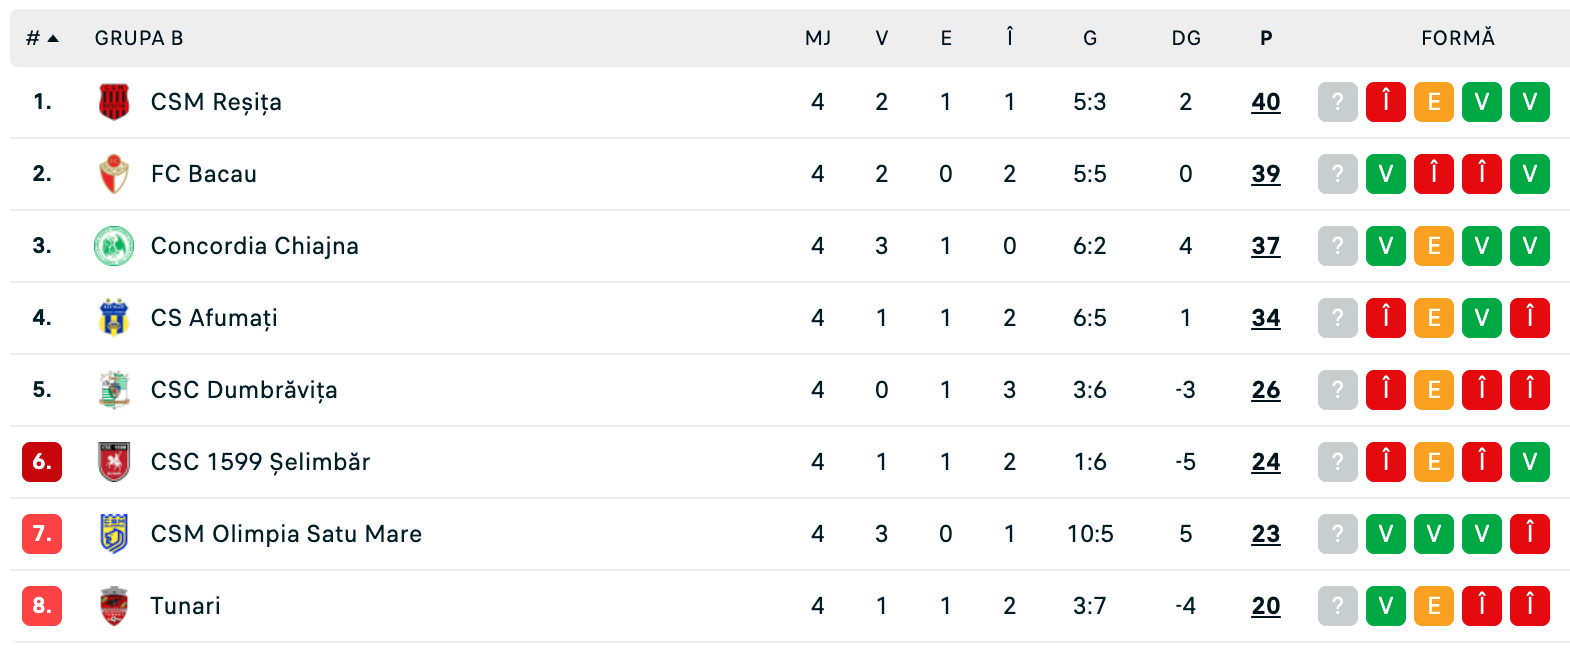The height and width of the screenshot is (648, 1570).
Task: Click the Tunari club badge
Action: pyautogui.click(x=114, y=606)
